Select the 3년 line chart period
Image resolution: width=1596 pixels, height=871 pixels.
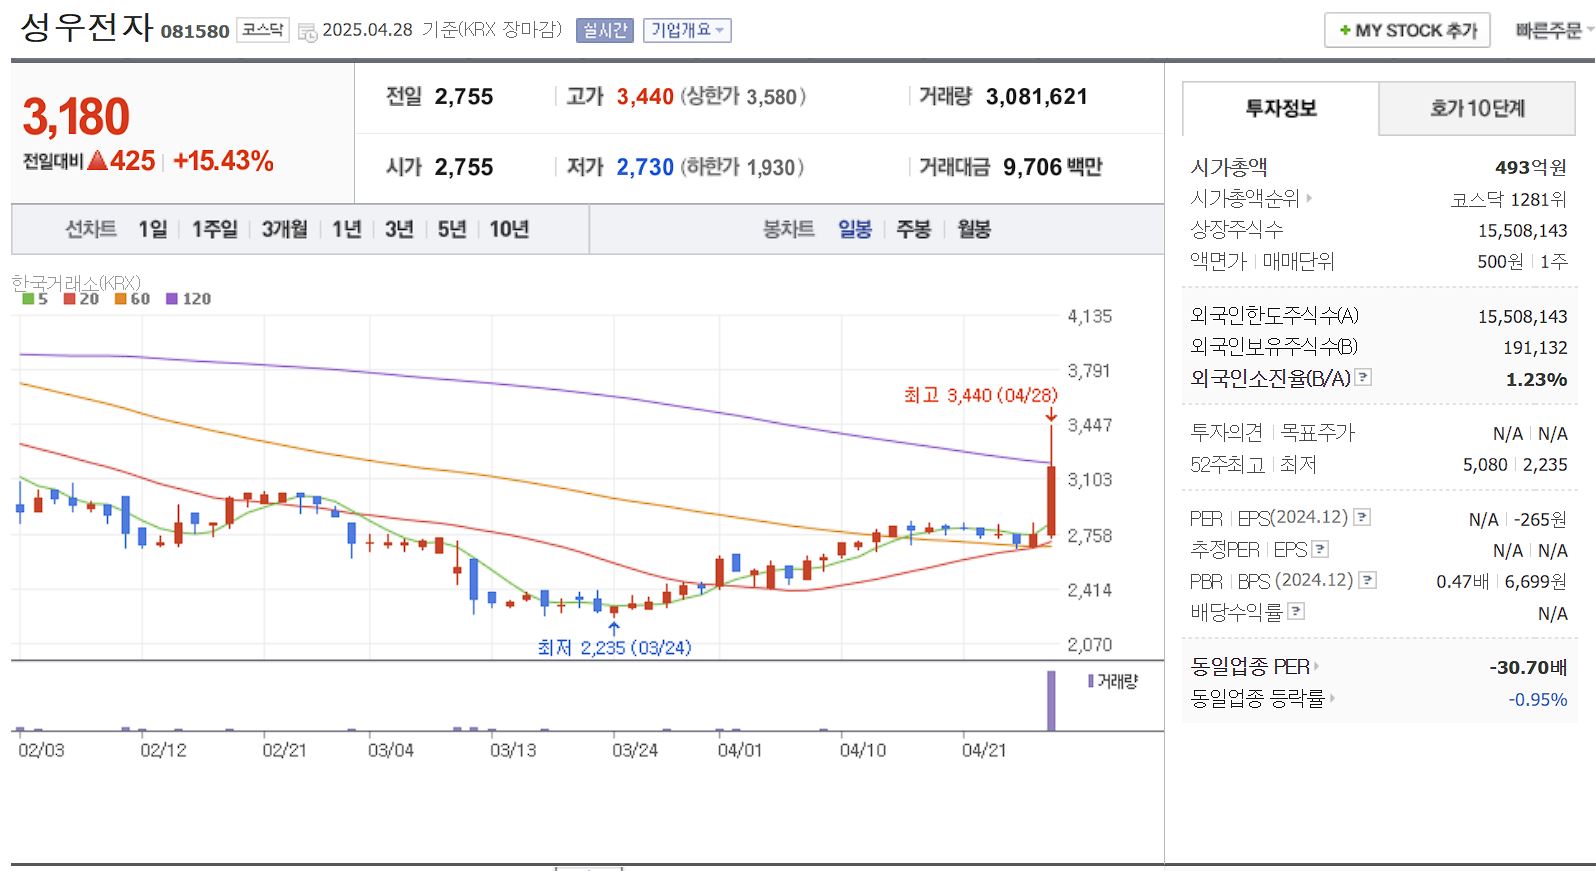(399, 229)
